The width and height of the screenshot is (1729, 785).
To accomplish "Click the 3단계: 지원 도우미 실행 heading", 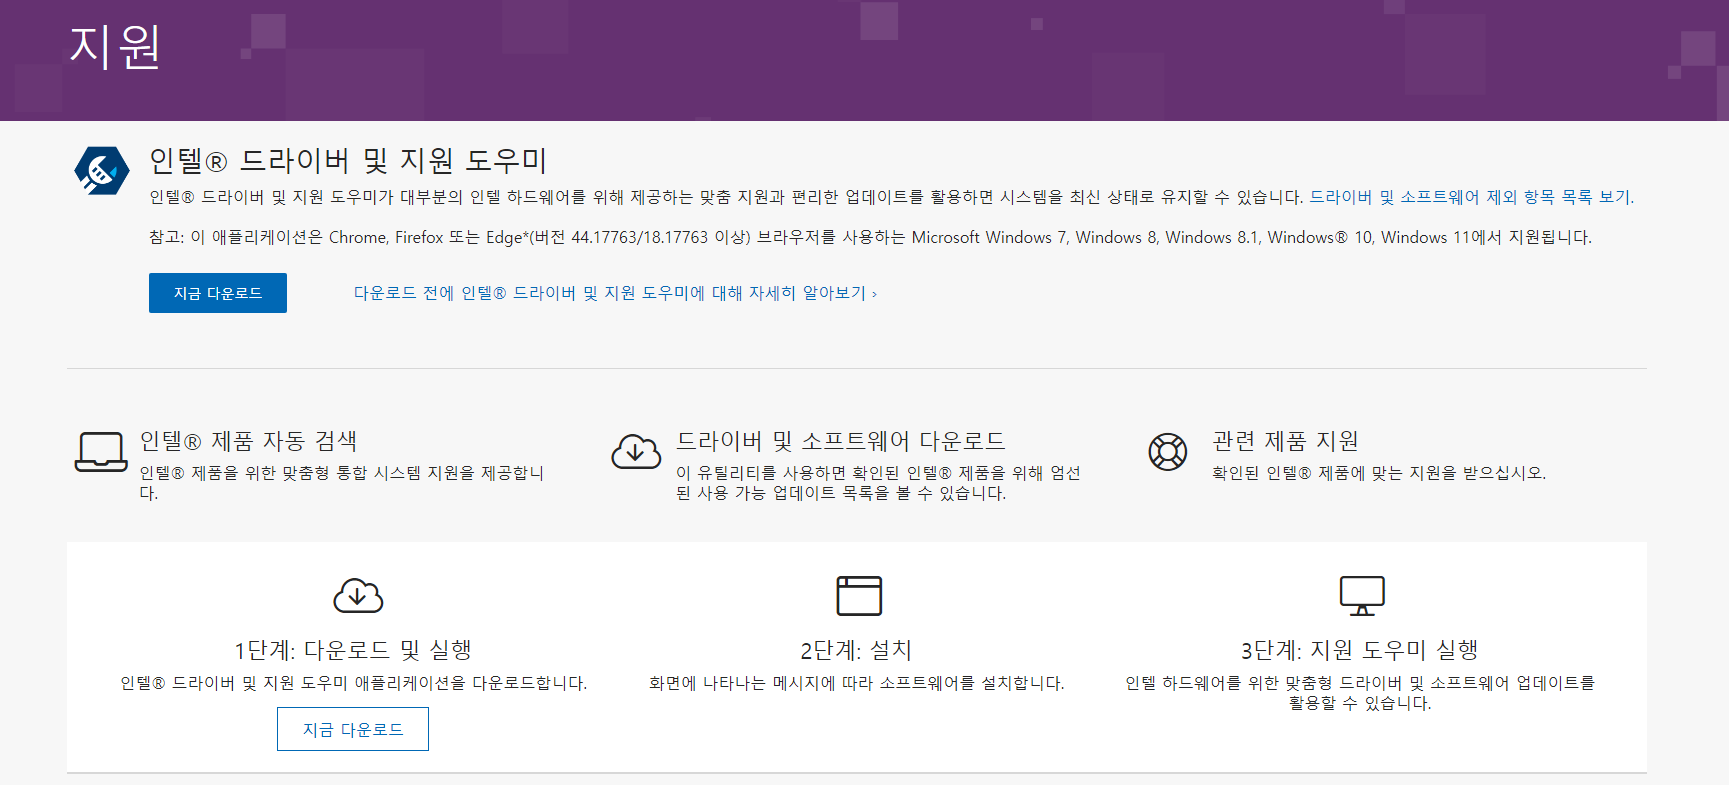I will point(1360,650).
